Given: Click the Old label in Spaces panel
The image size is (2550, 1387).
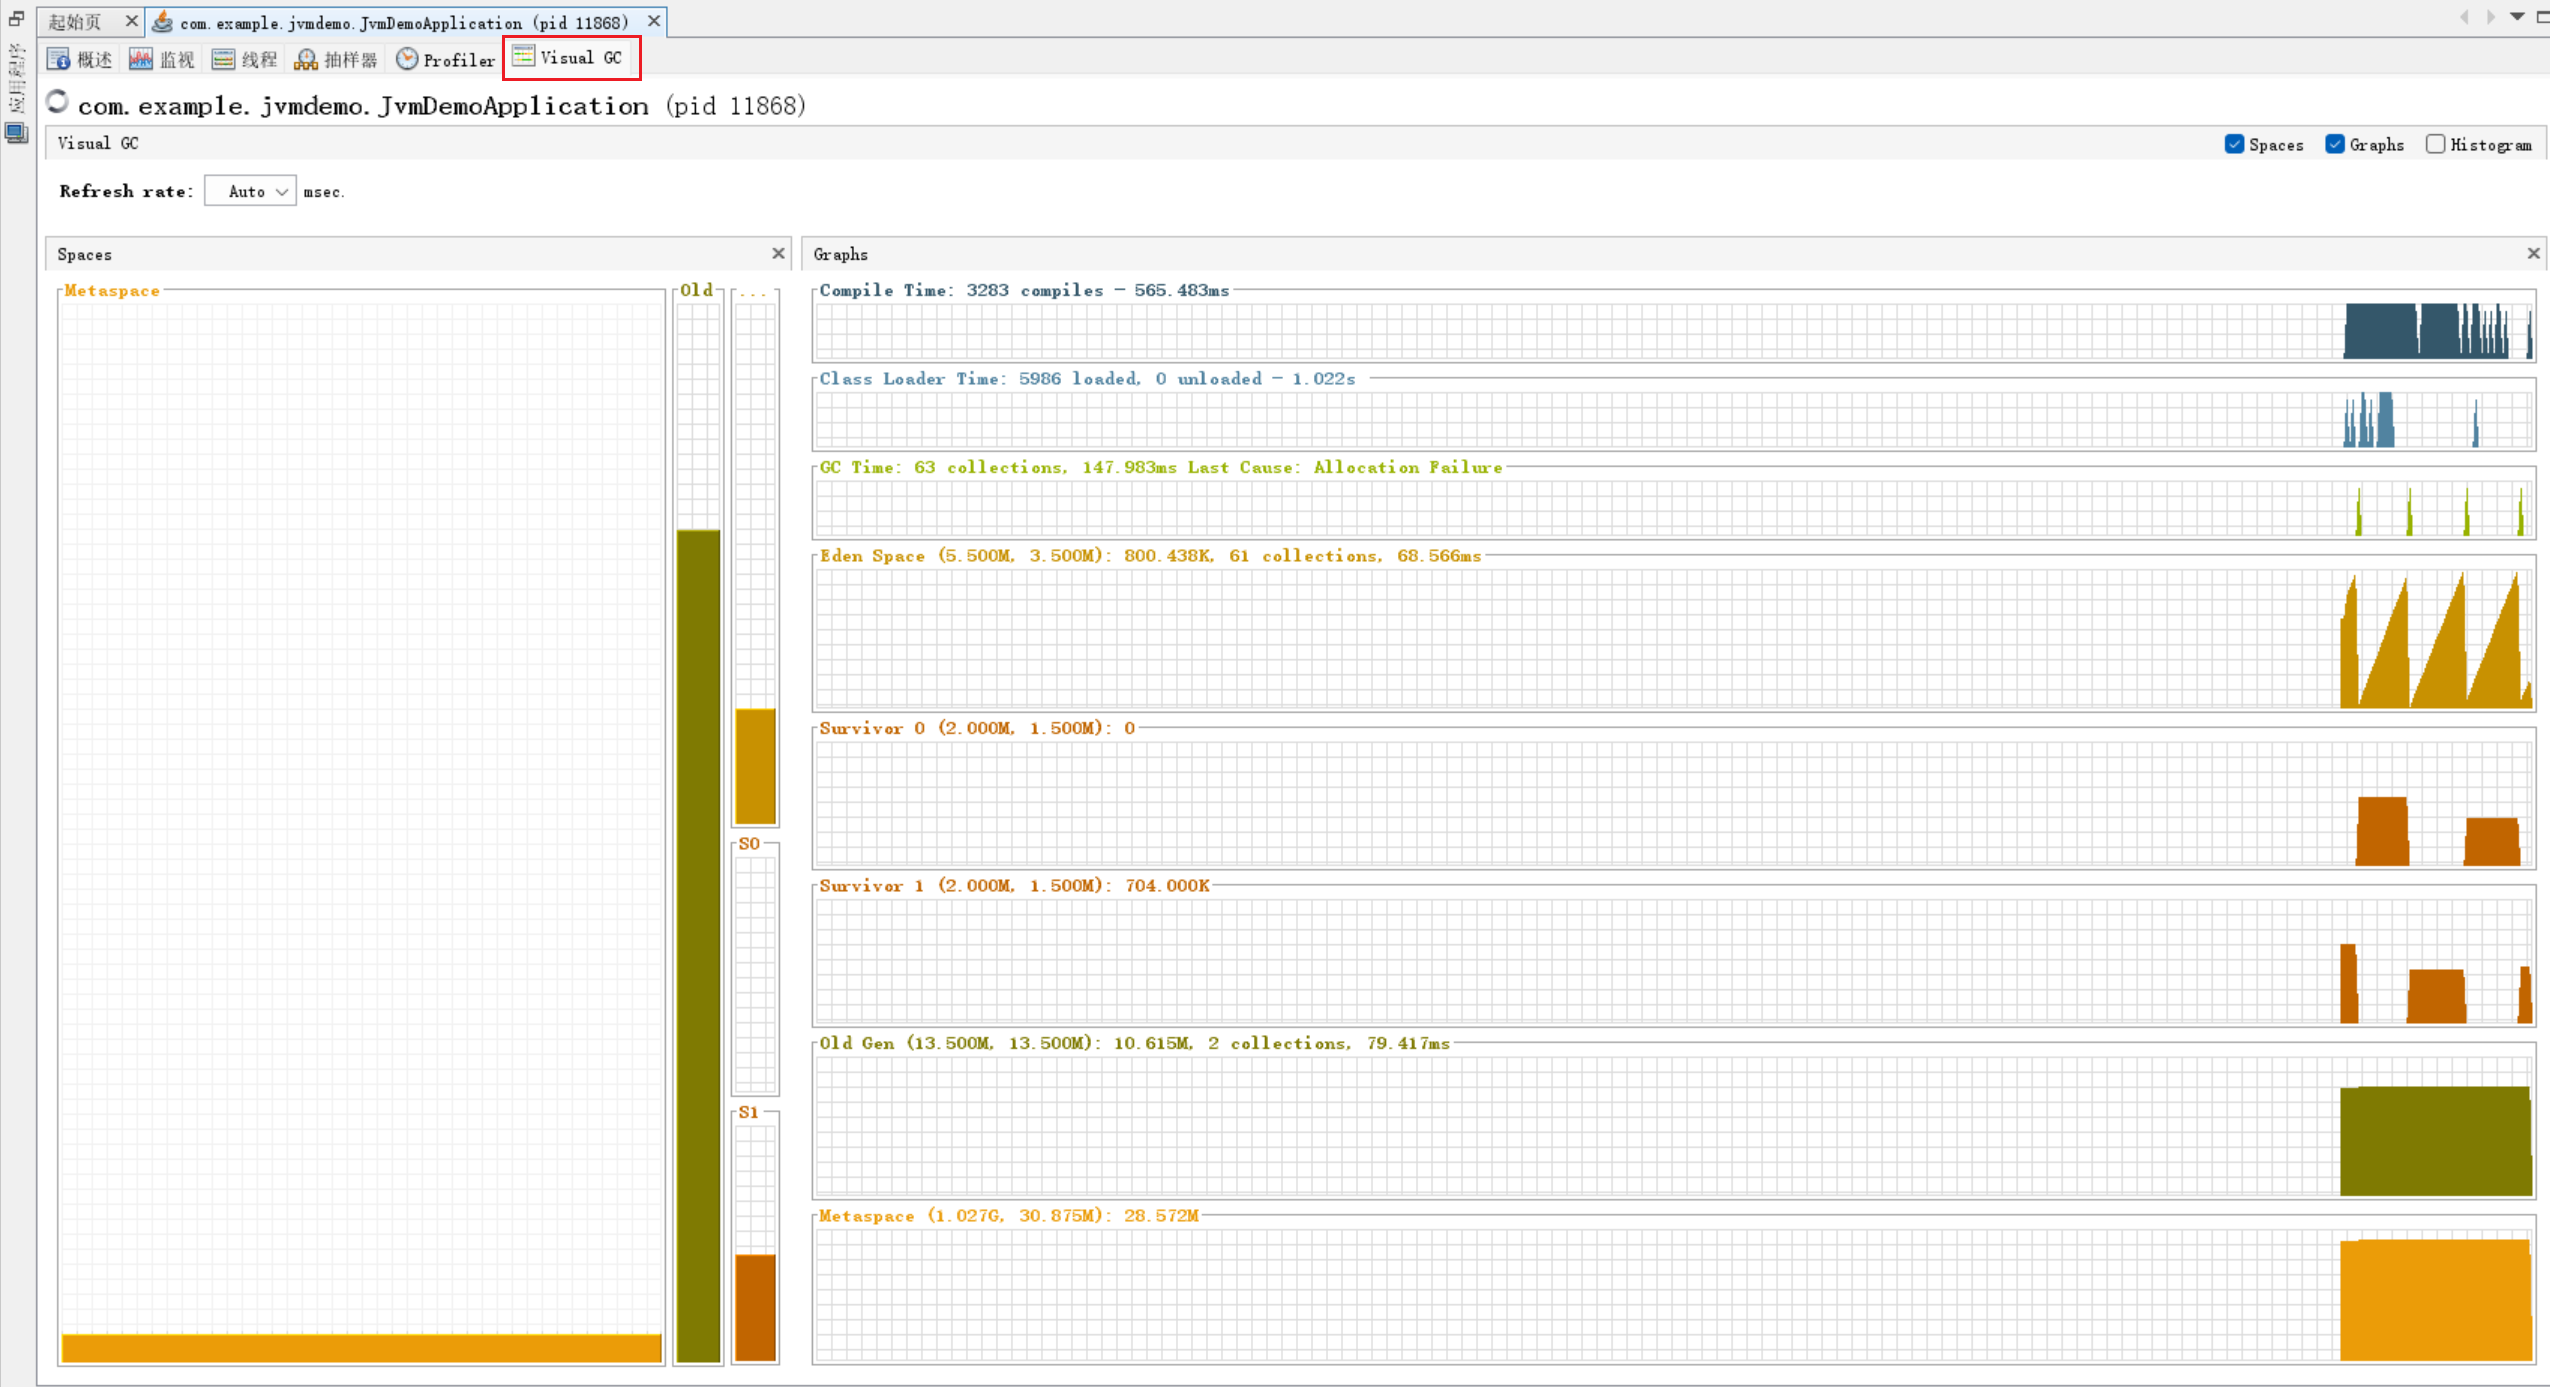Looking at the screenshot, I should point(697,290).
